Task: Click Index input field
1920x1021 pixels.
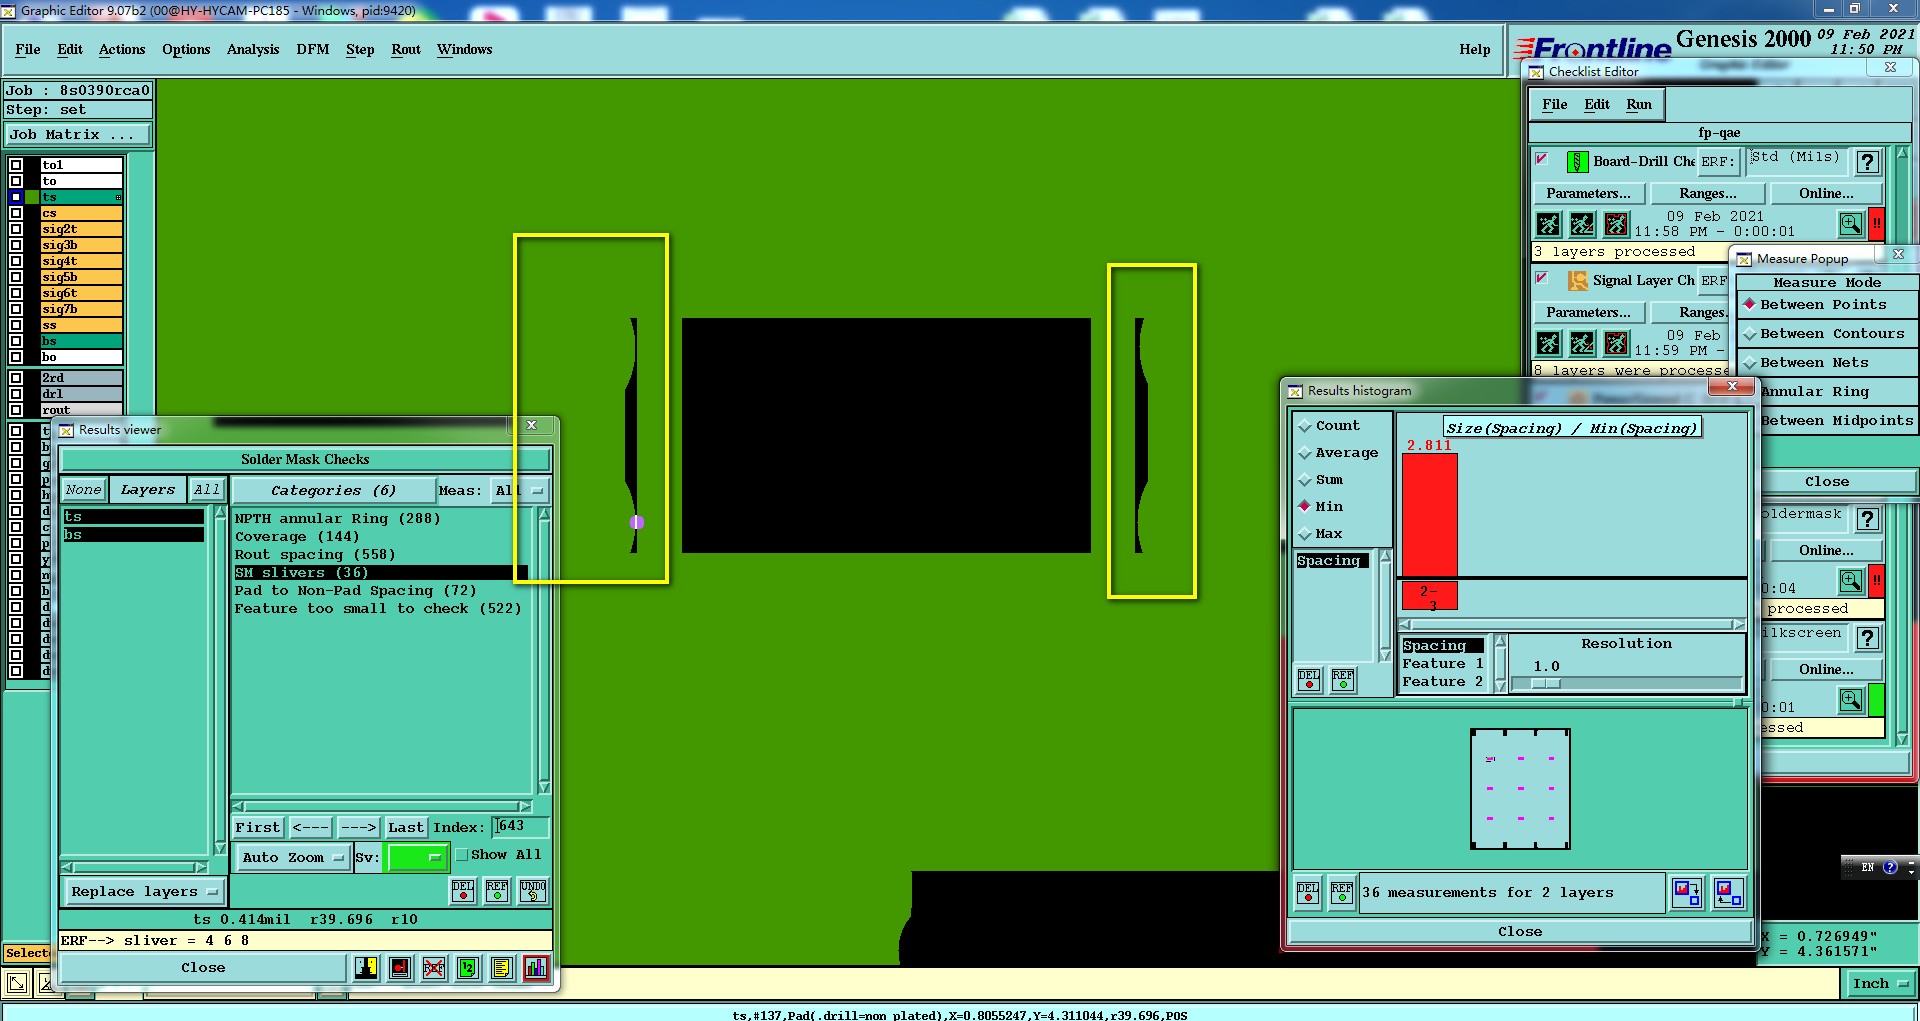Action: click(x=520, y=827)
